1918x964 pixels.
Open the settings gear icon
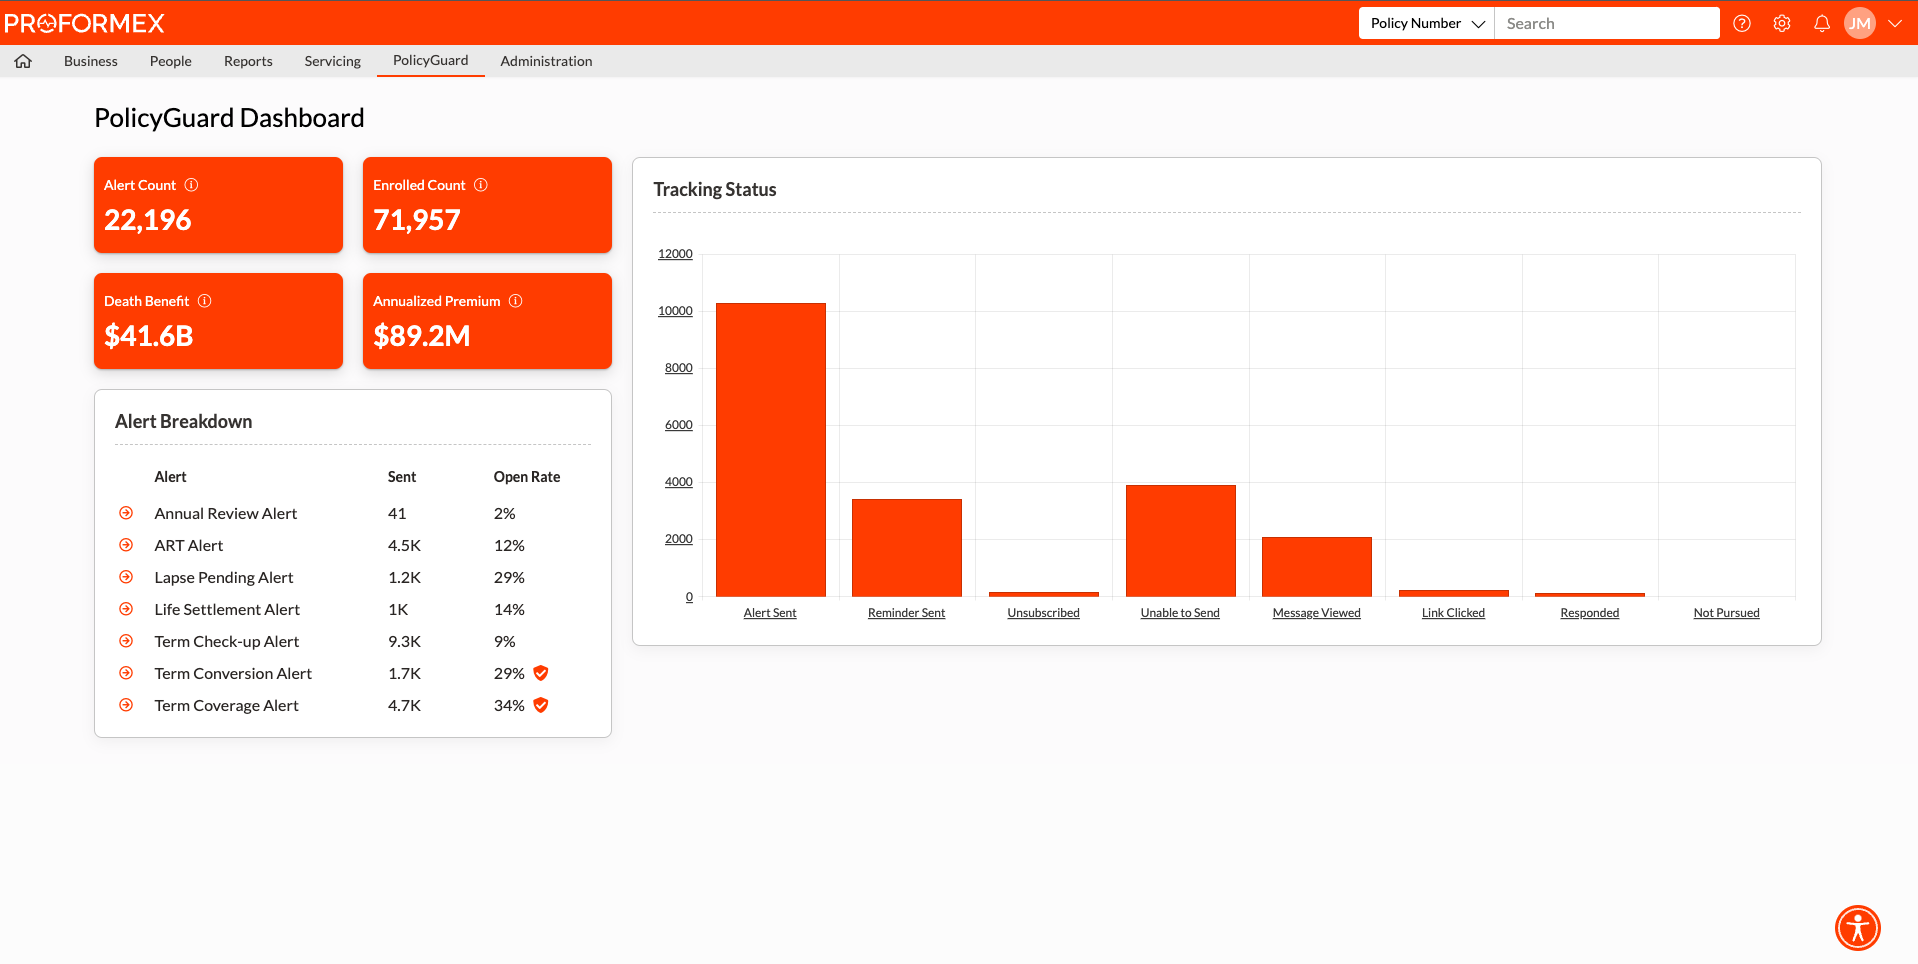tap(1782, 23)
